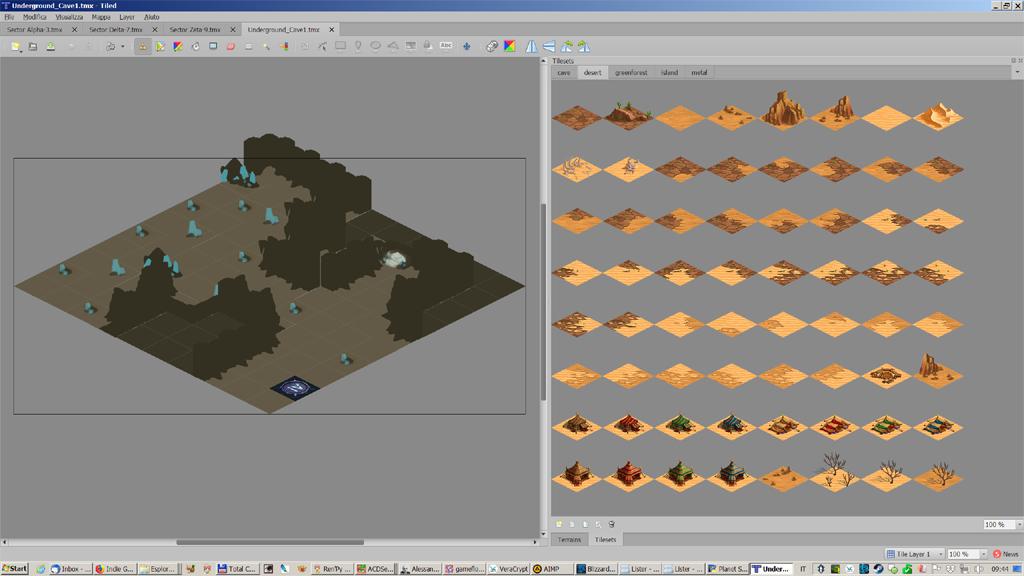This screenshot has width=1024, height=576.
Task: Select the Insert Point pin tool
Action: (358, 46)
